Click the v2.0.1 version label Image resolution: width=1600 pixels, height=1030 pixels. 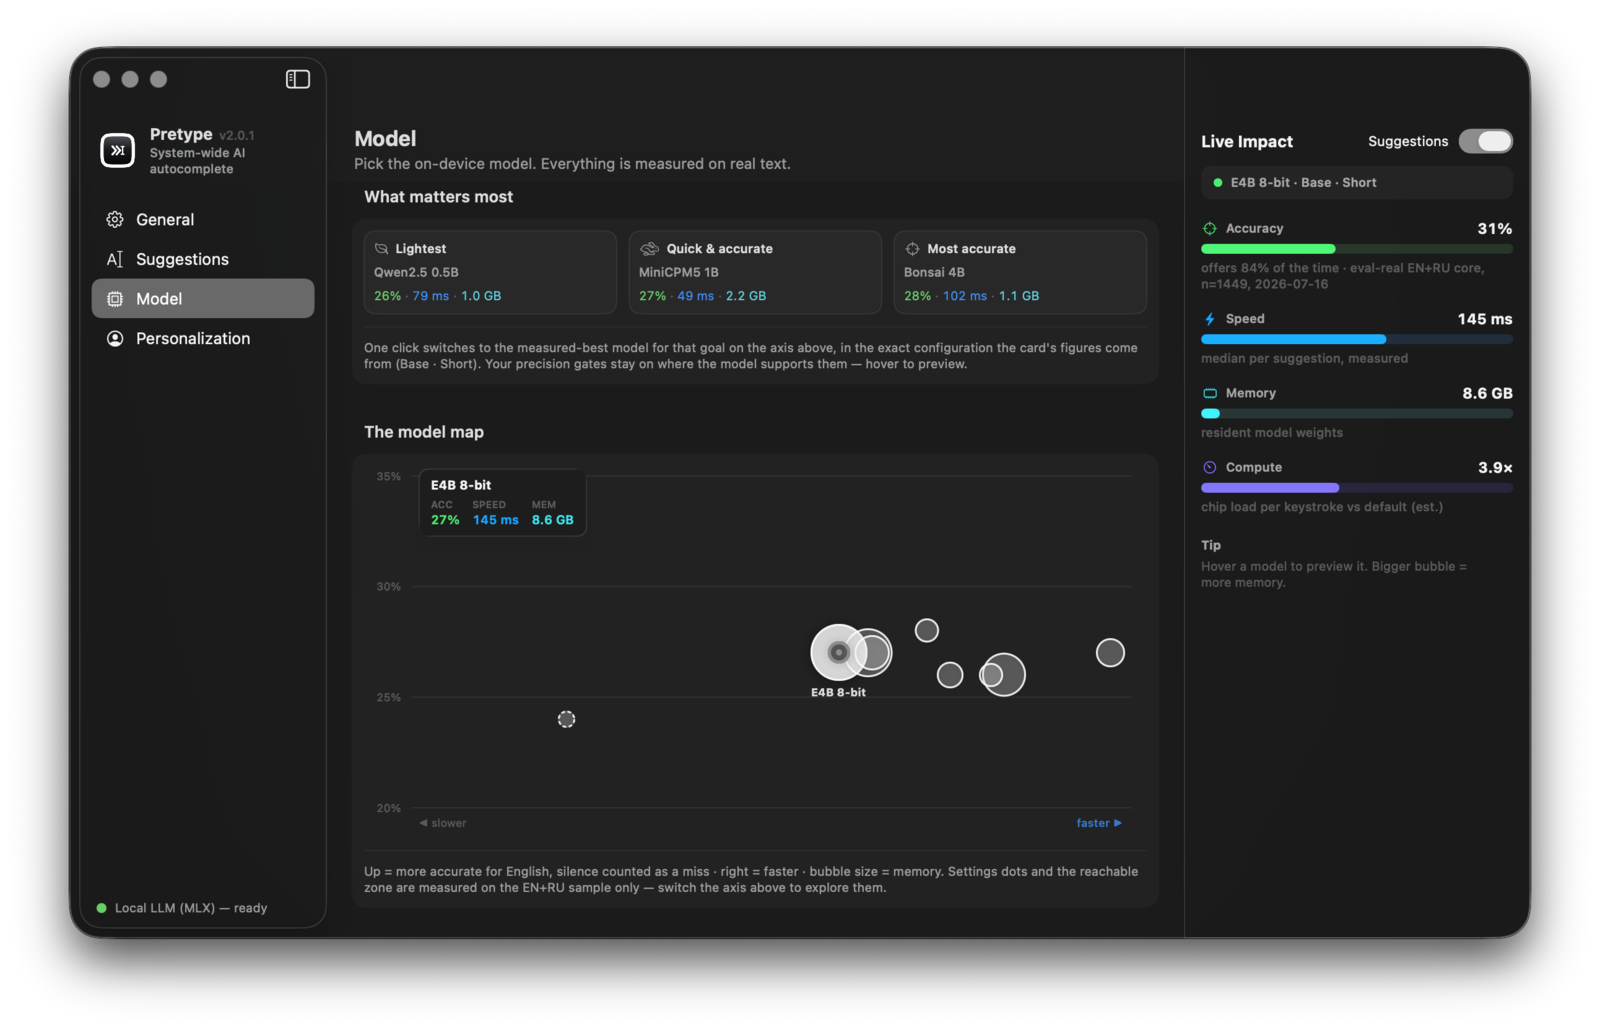click(x=237, y=135)
